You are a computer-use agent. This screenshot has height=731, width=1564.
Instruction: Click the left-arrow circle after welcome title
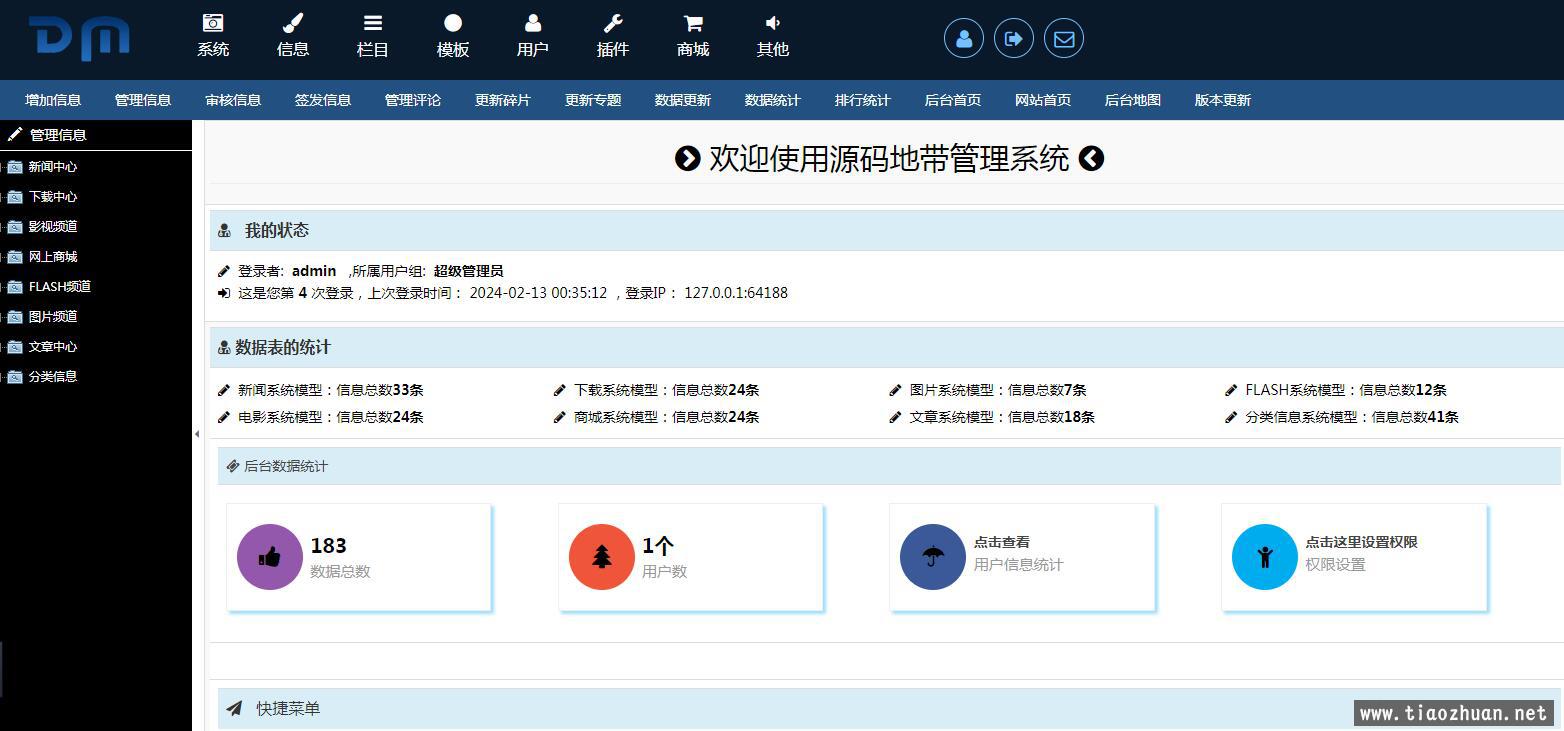click(x=1091, y=158)
